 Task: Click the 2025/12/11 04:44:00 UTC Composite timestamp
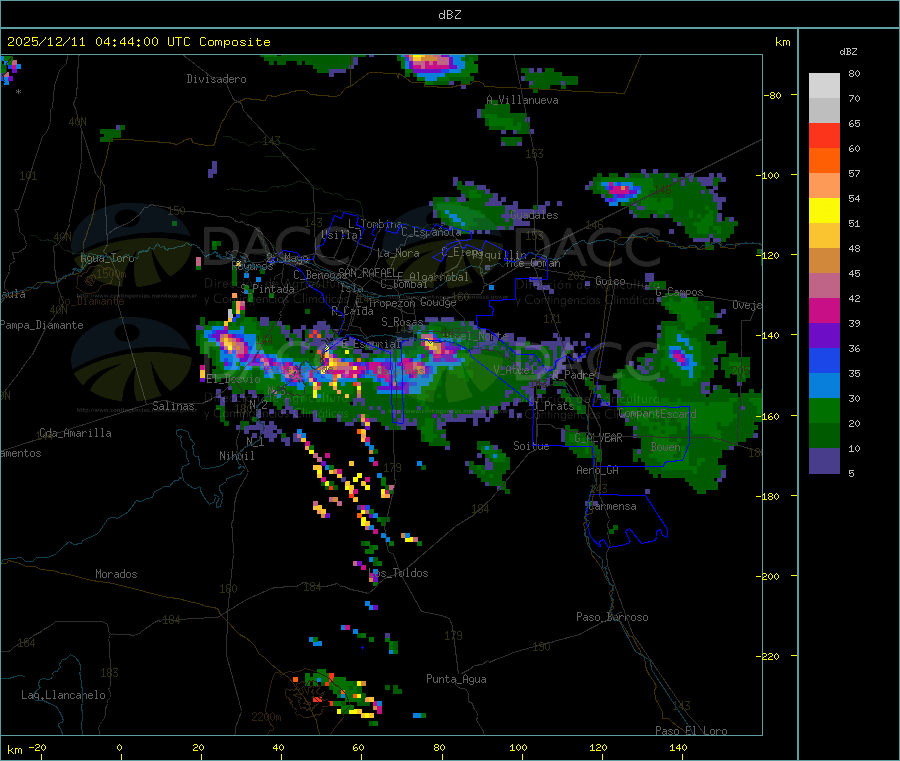click(138, 42)
